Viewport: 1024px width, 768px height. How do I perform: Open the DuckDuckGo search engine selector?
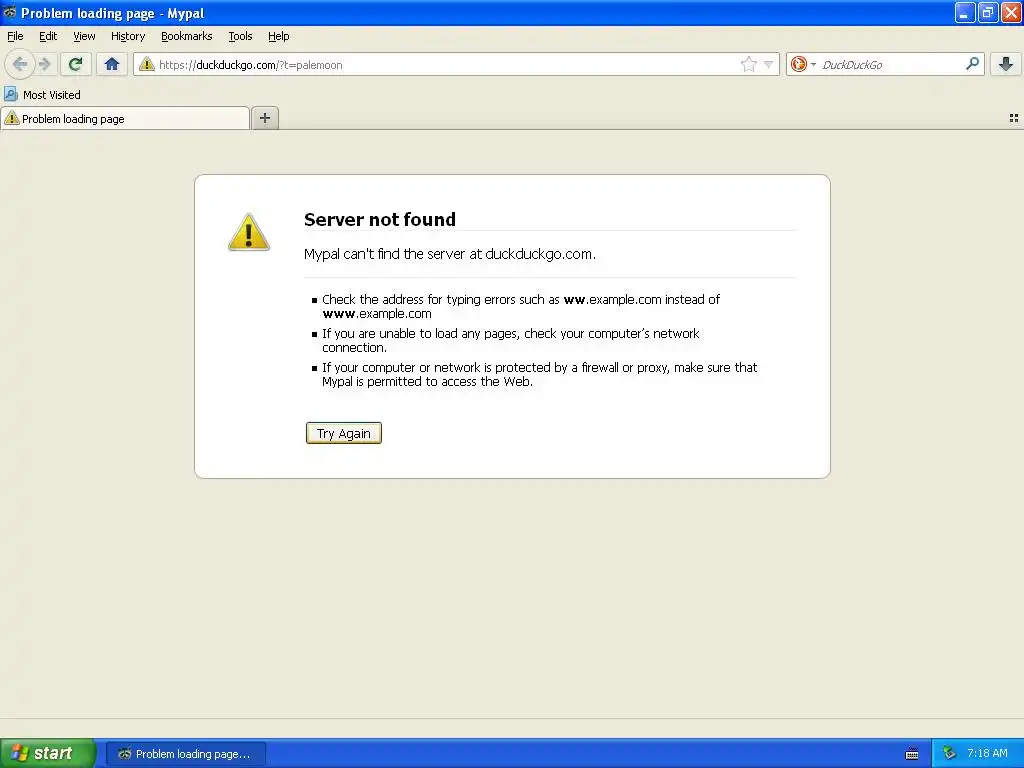click(803, 64)
